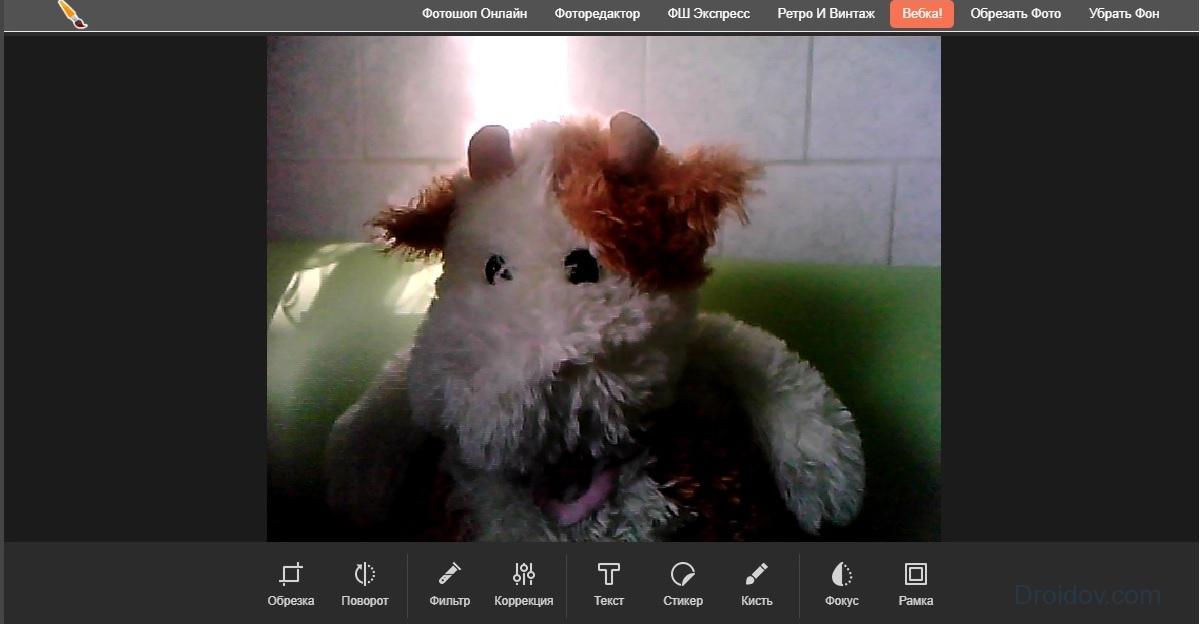
Task: Select the Обрезка crop tool icon
Action: tap(291, 574)
